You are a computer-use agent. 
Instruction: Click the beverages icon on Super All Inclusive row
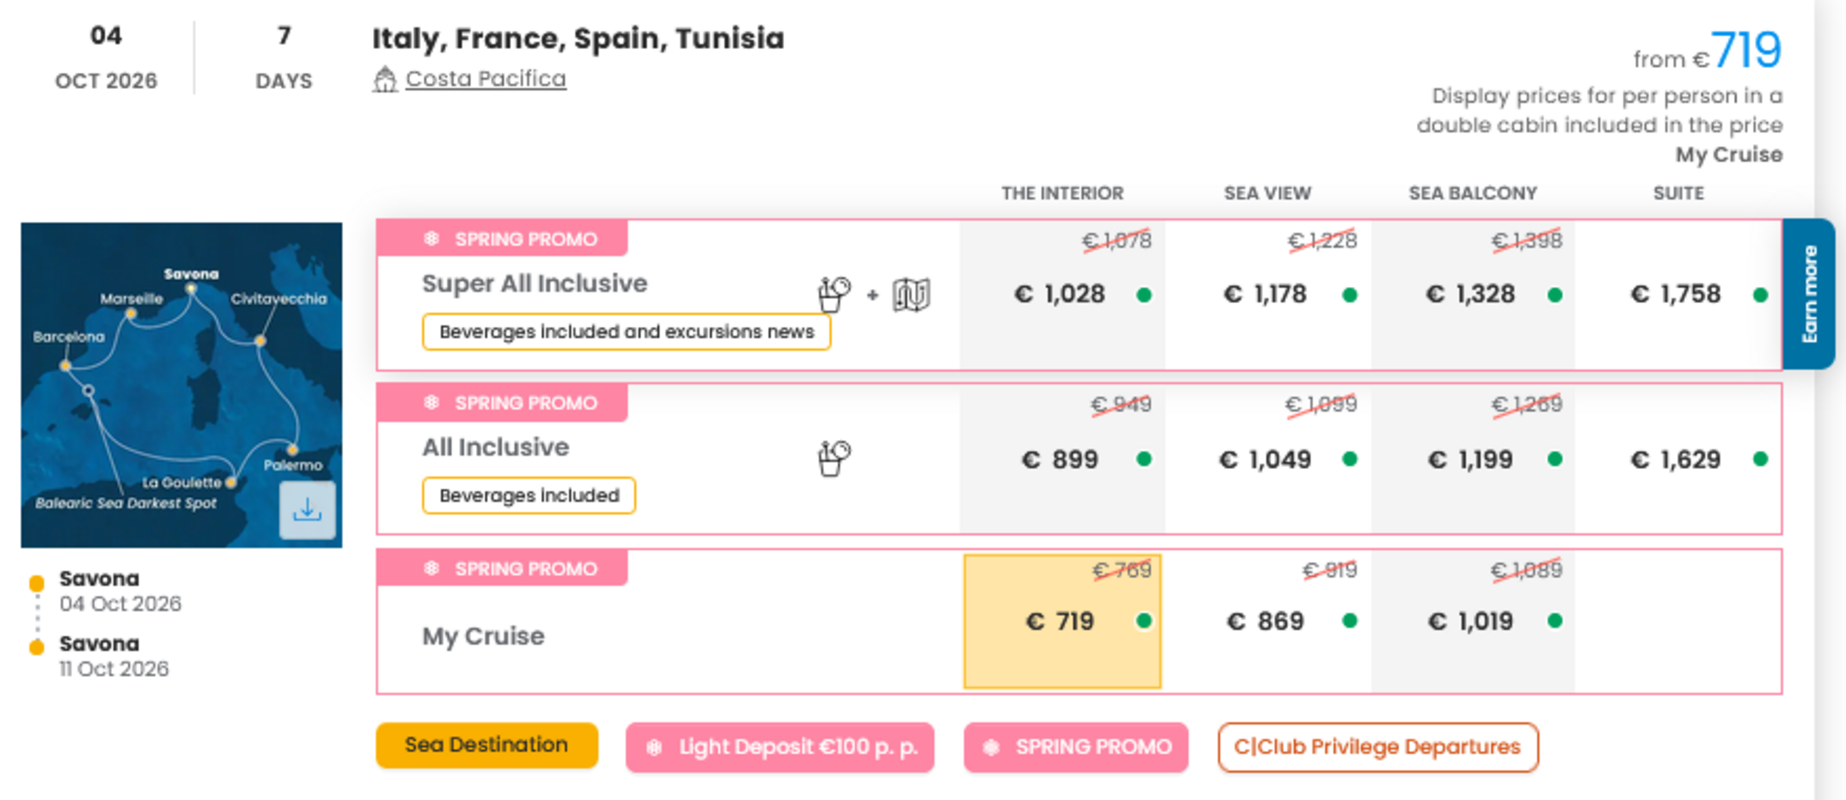(833, 292)
